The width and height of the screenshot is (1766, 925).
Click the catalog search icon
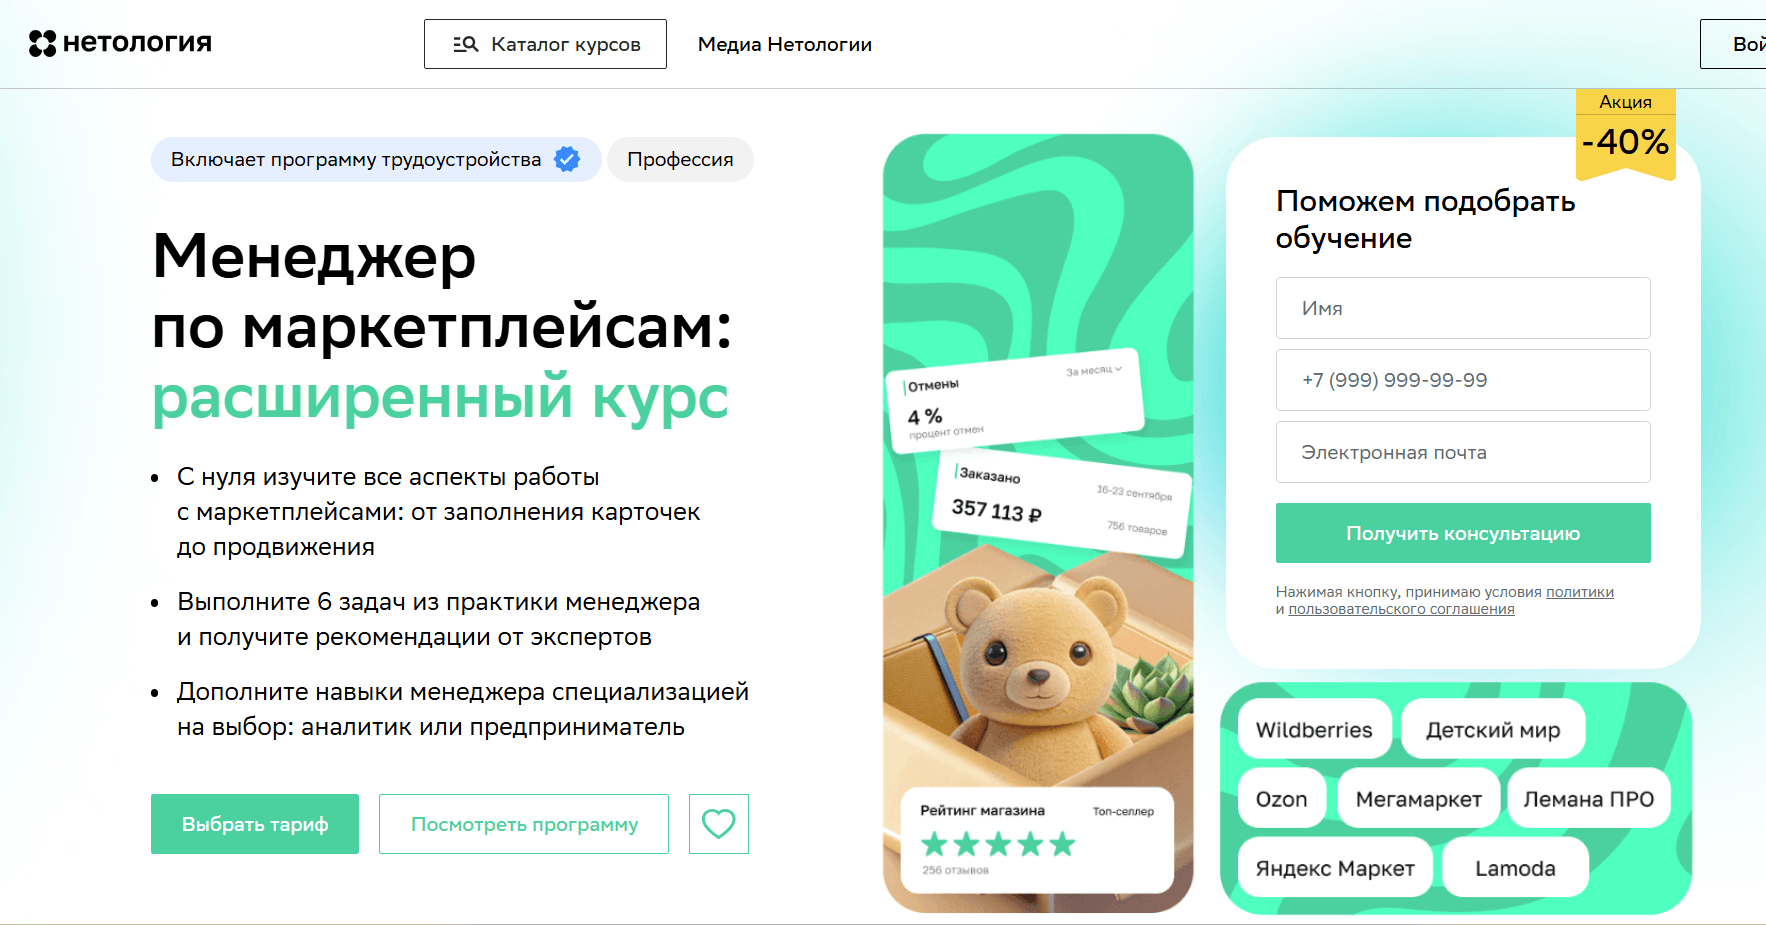pos(465,44)
